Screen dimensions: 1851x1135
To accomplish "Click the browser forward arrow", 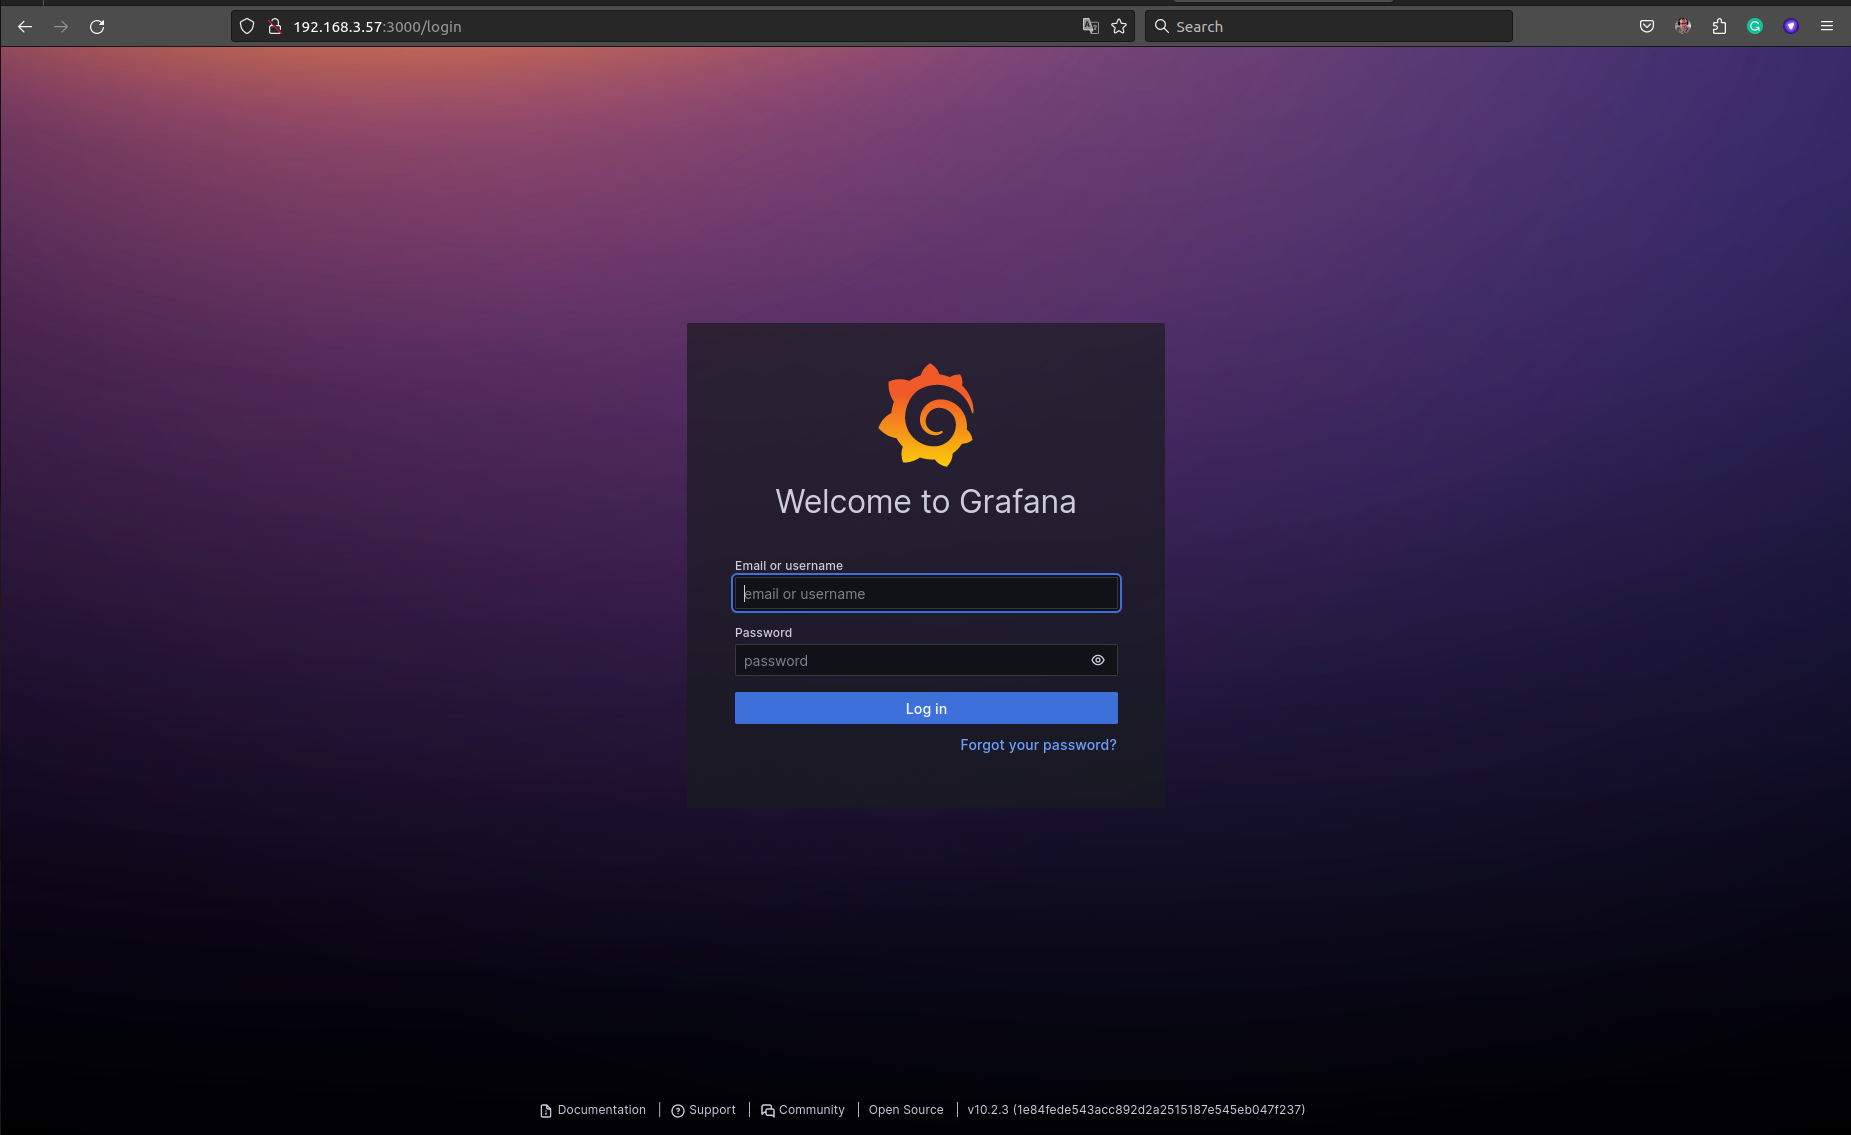I will pos(61,27).
